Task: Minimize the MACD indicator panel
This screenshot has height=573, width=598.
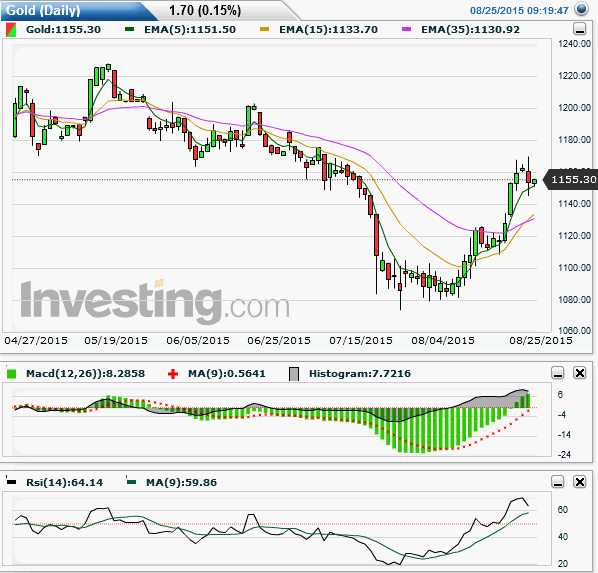Action: 558,373
